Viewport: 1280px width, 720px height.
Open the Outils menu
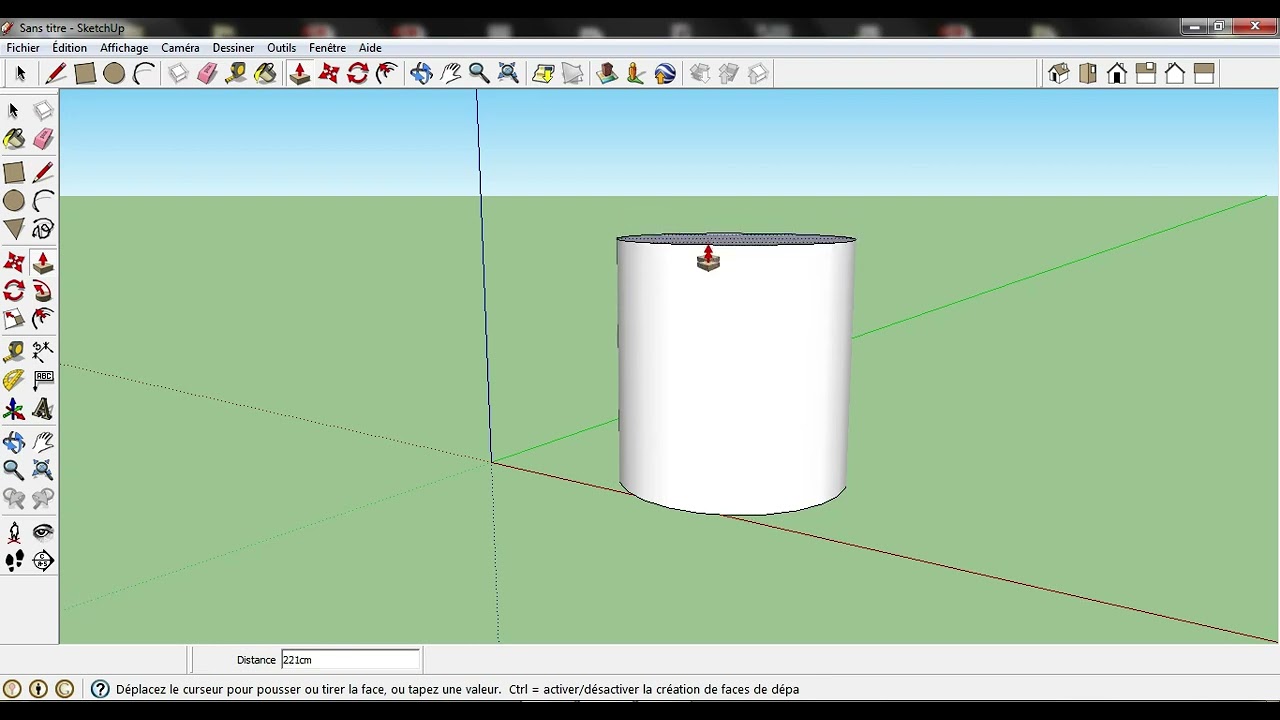tap(281, 47)
